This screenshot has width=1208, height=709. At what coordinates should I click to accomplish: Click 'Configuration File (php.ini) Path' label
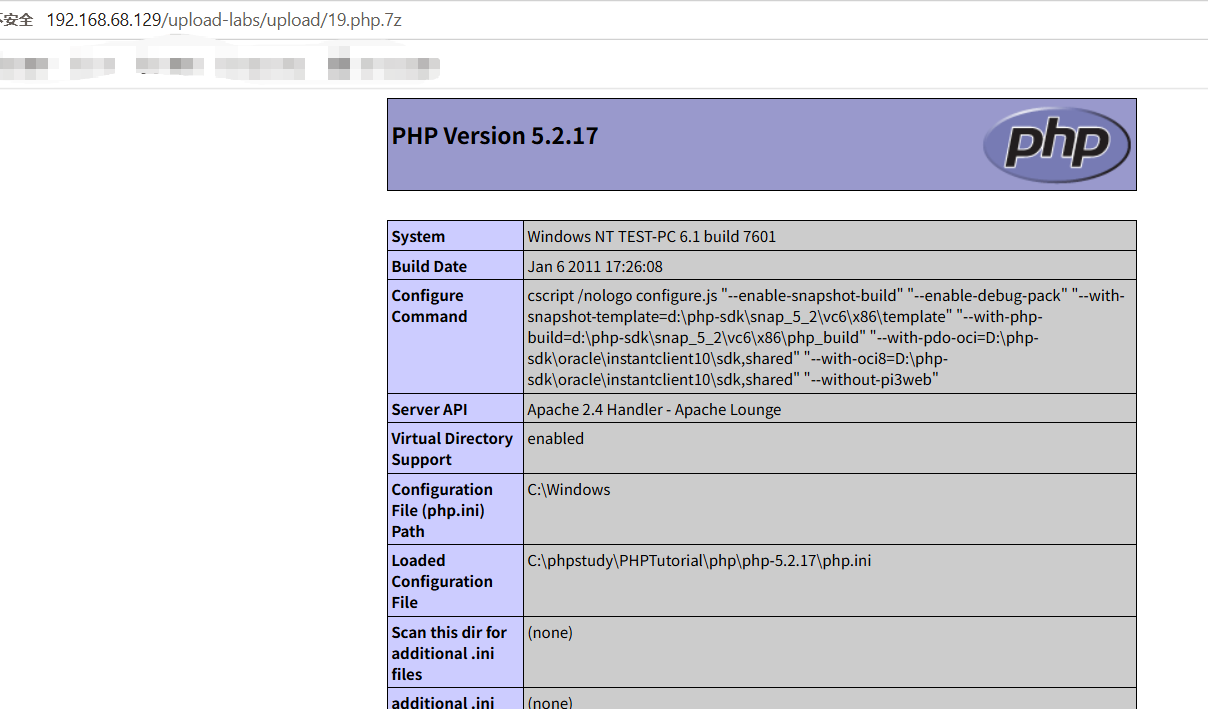pos(455,509)
